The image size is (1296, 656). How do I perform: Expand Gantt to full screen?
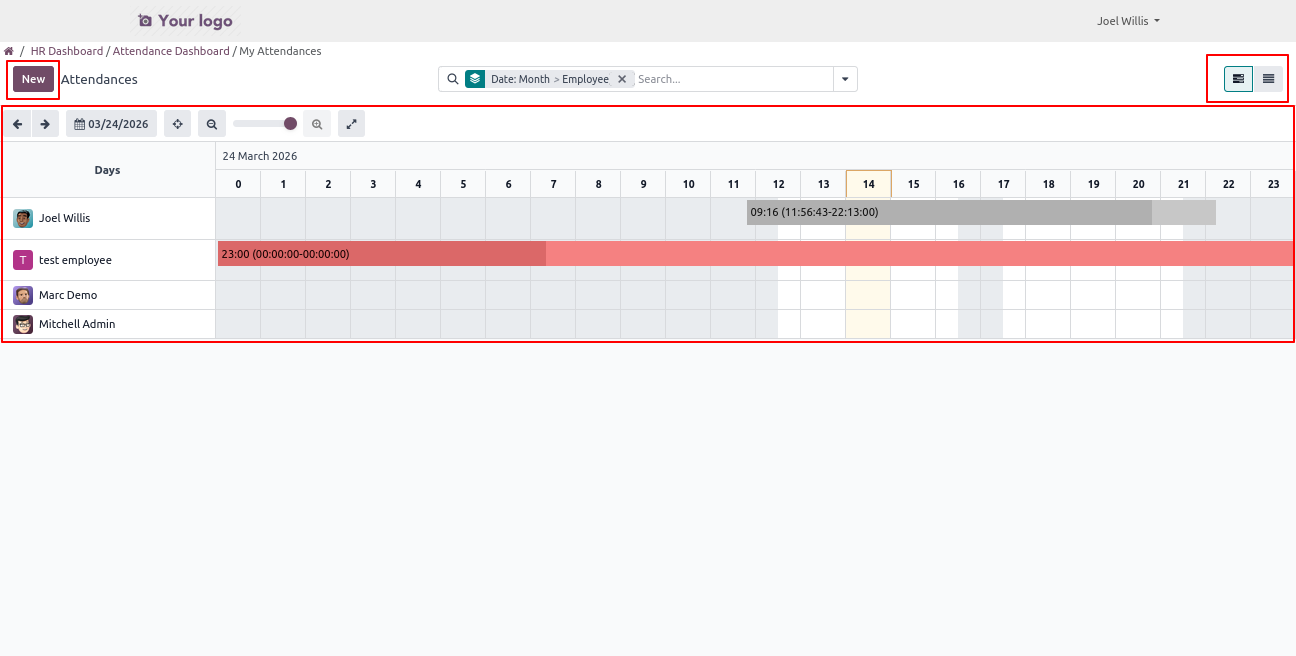351,124
